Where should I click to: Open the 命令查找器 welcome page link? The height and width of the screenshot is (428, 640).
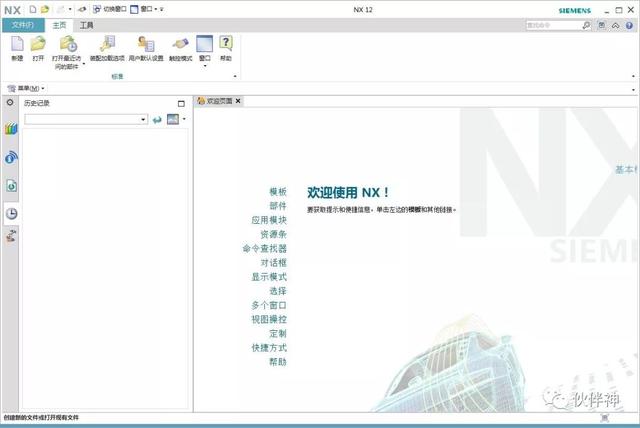(264, 248)
